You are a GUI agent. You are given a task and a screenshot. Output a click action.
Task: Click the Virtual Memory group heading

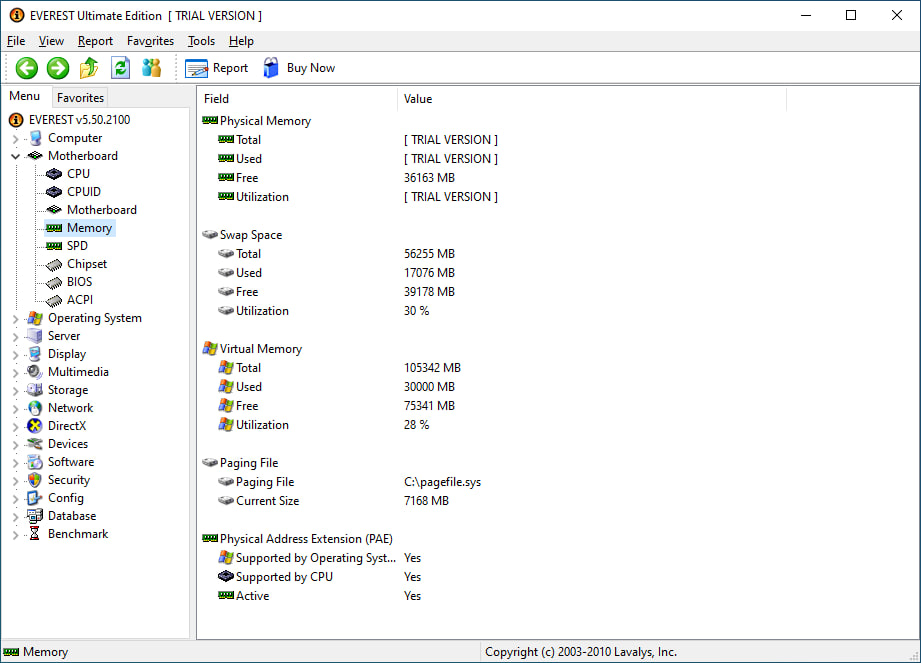[x=261, y=349]
